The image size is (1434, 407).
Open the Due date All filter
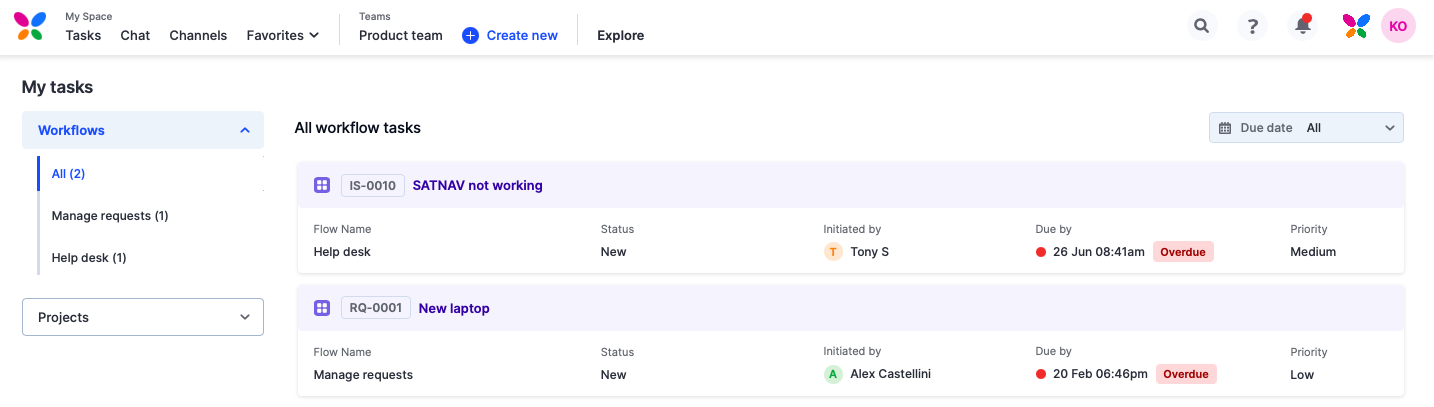[x=1306, y=128]
